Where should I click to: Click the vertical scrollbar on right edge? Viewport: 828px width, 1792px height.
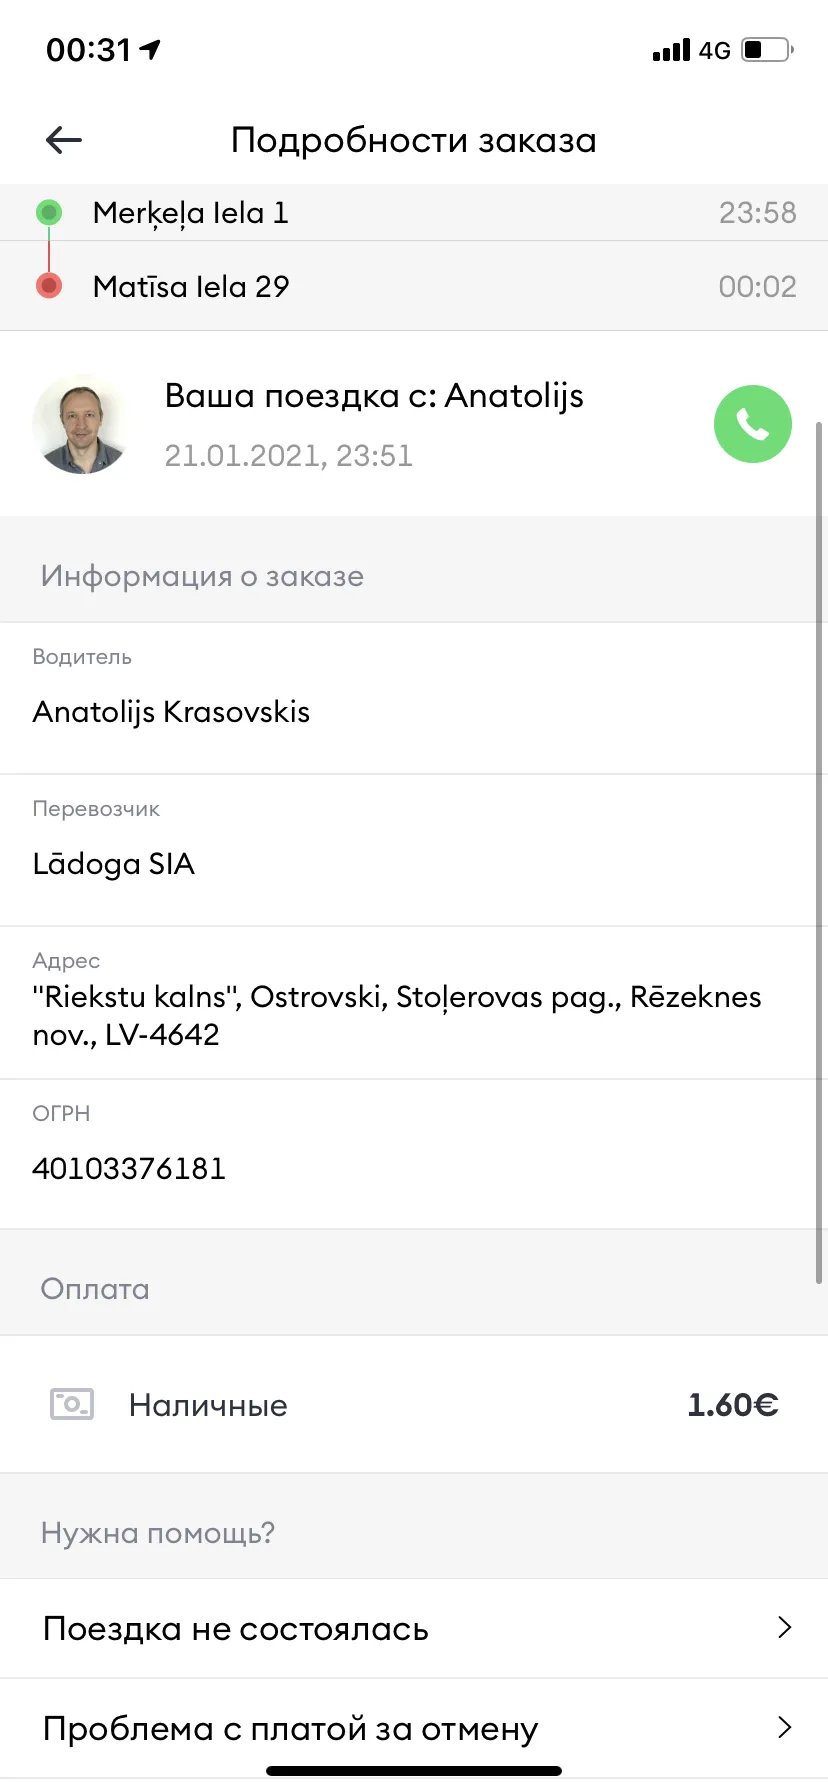819,852
